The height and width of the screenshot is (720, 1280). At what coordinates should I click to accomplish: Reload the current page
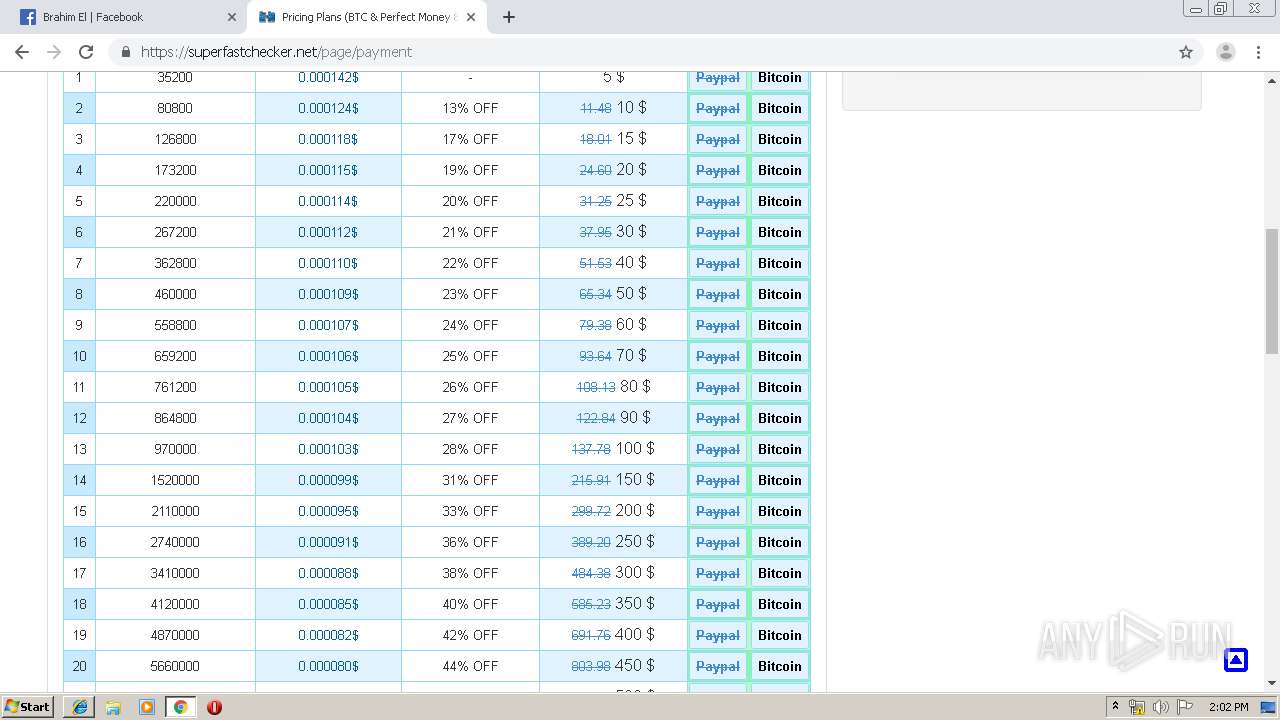click(x=86, y=52)
